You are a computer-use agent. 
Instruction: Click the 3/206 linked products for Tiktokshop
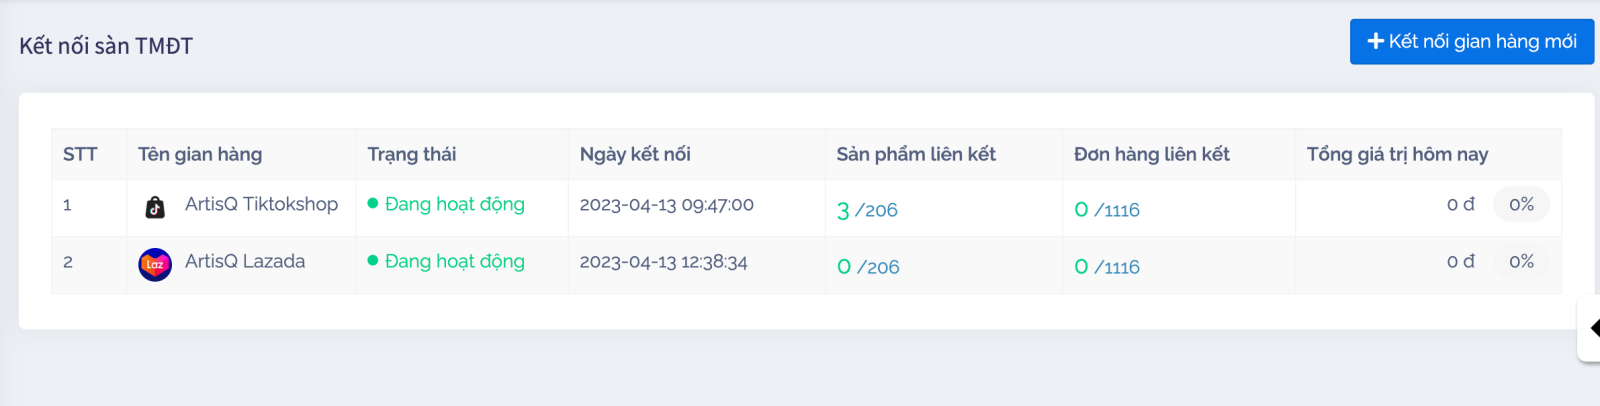click(867, 210)
